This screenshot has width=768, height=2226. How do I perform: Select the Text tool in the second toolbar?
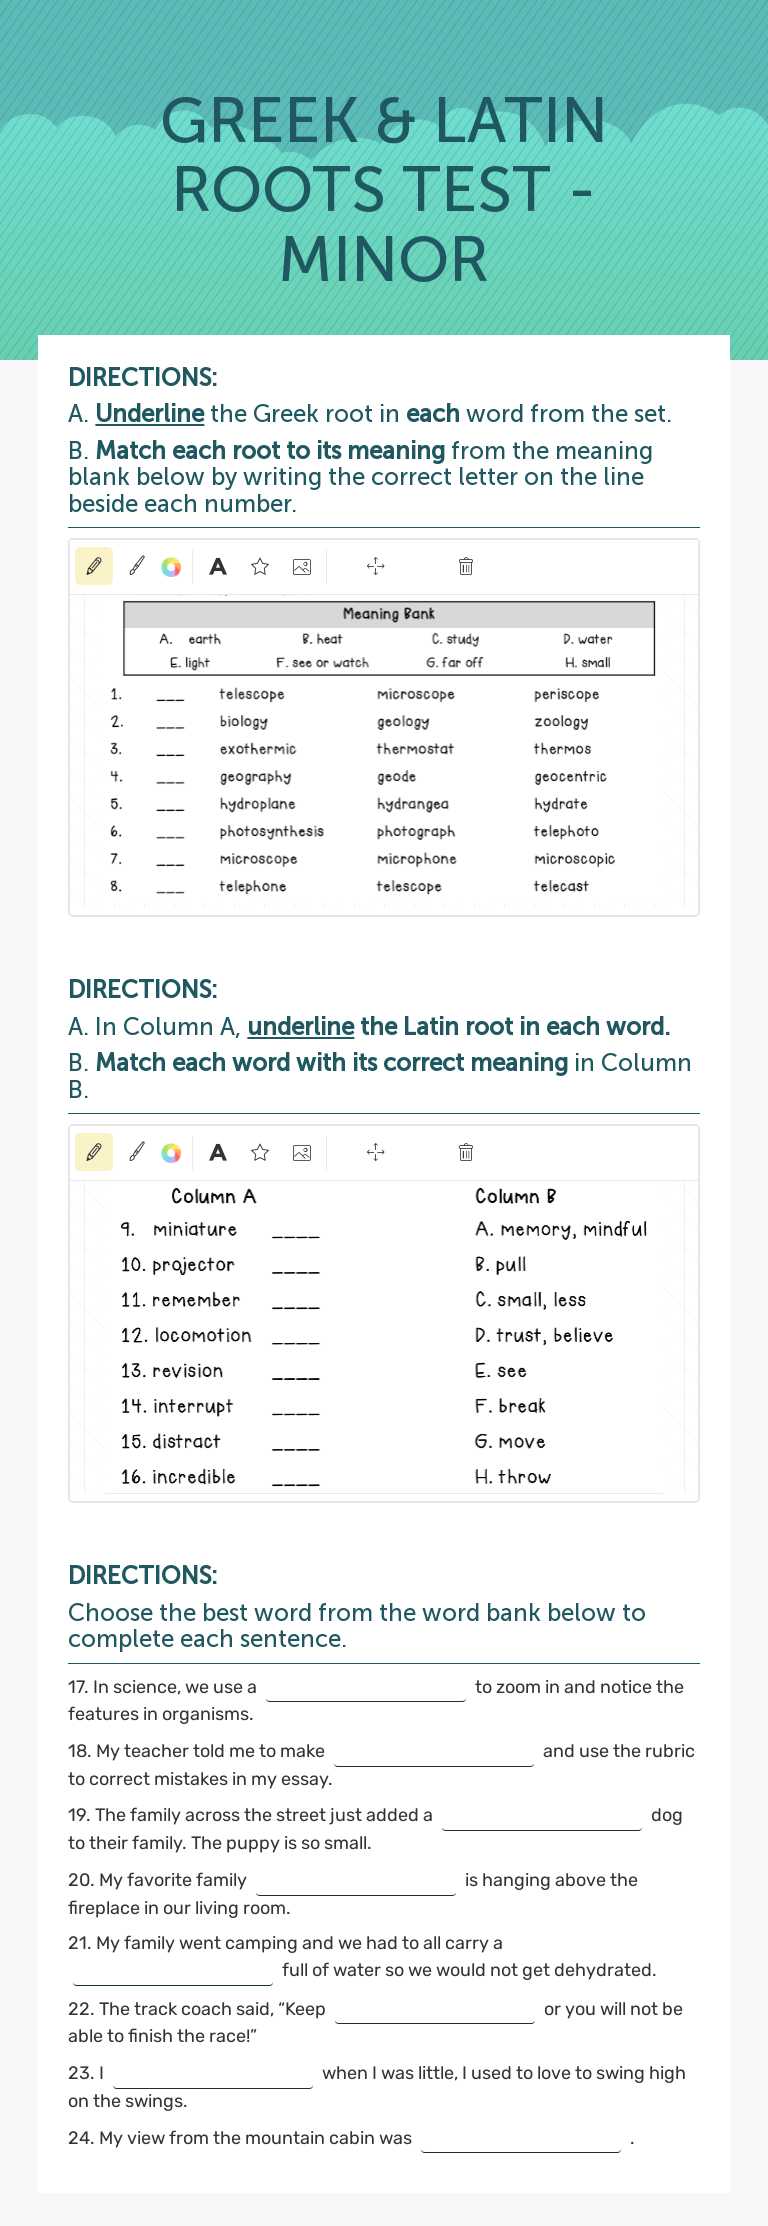217,1152
